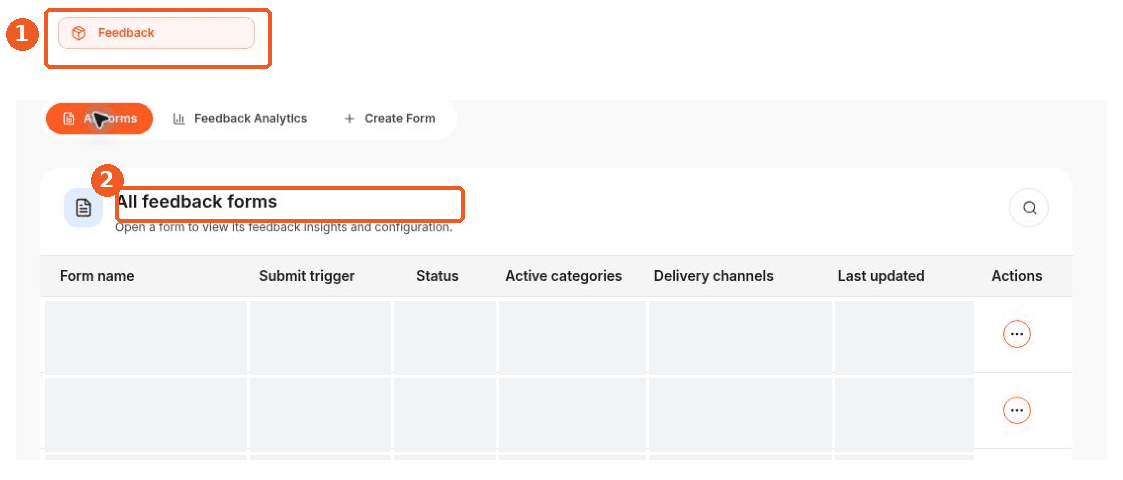Click the Active categories column header
Image resolution: width=1123 pixels, height=480 pixels.
point(564,276)
